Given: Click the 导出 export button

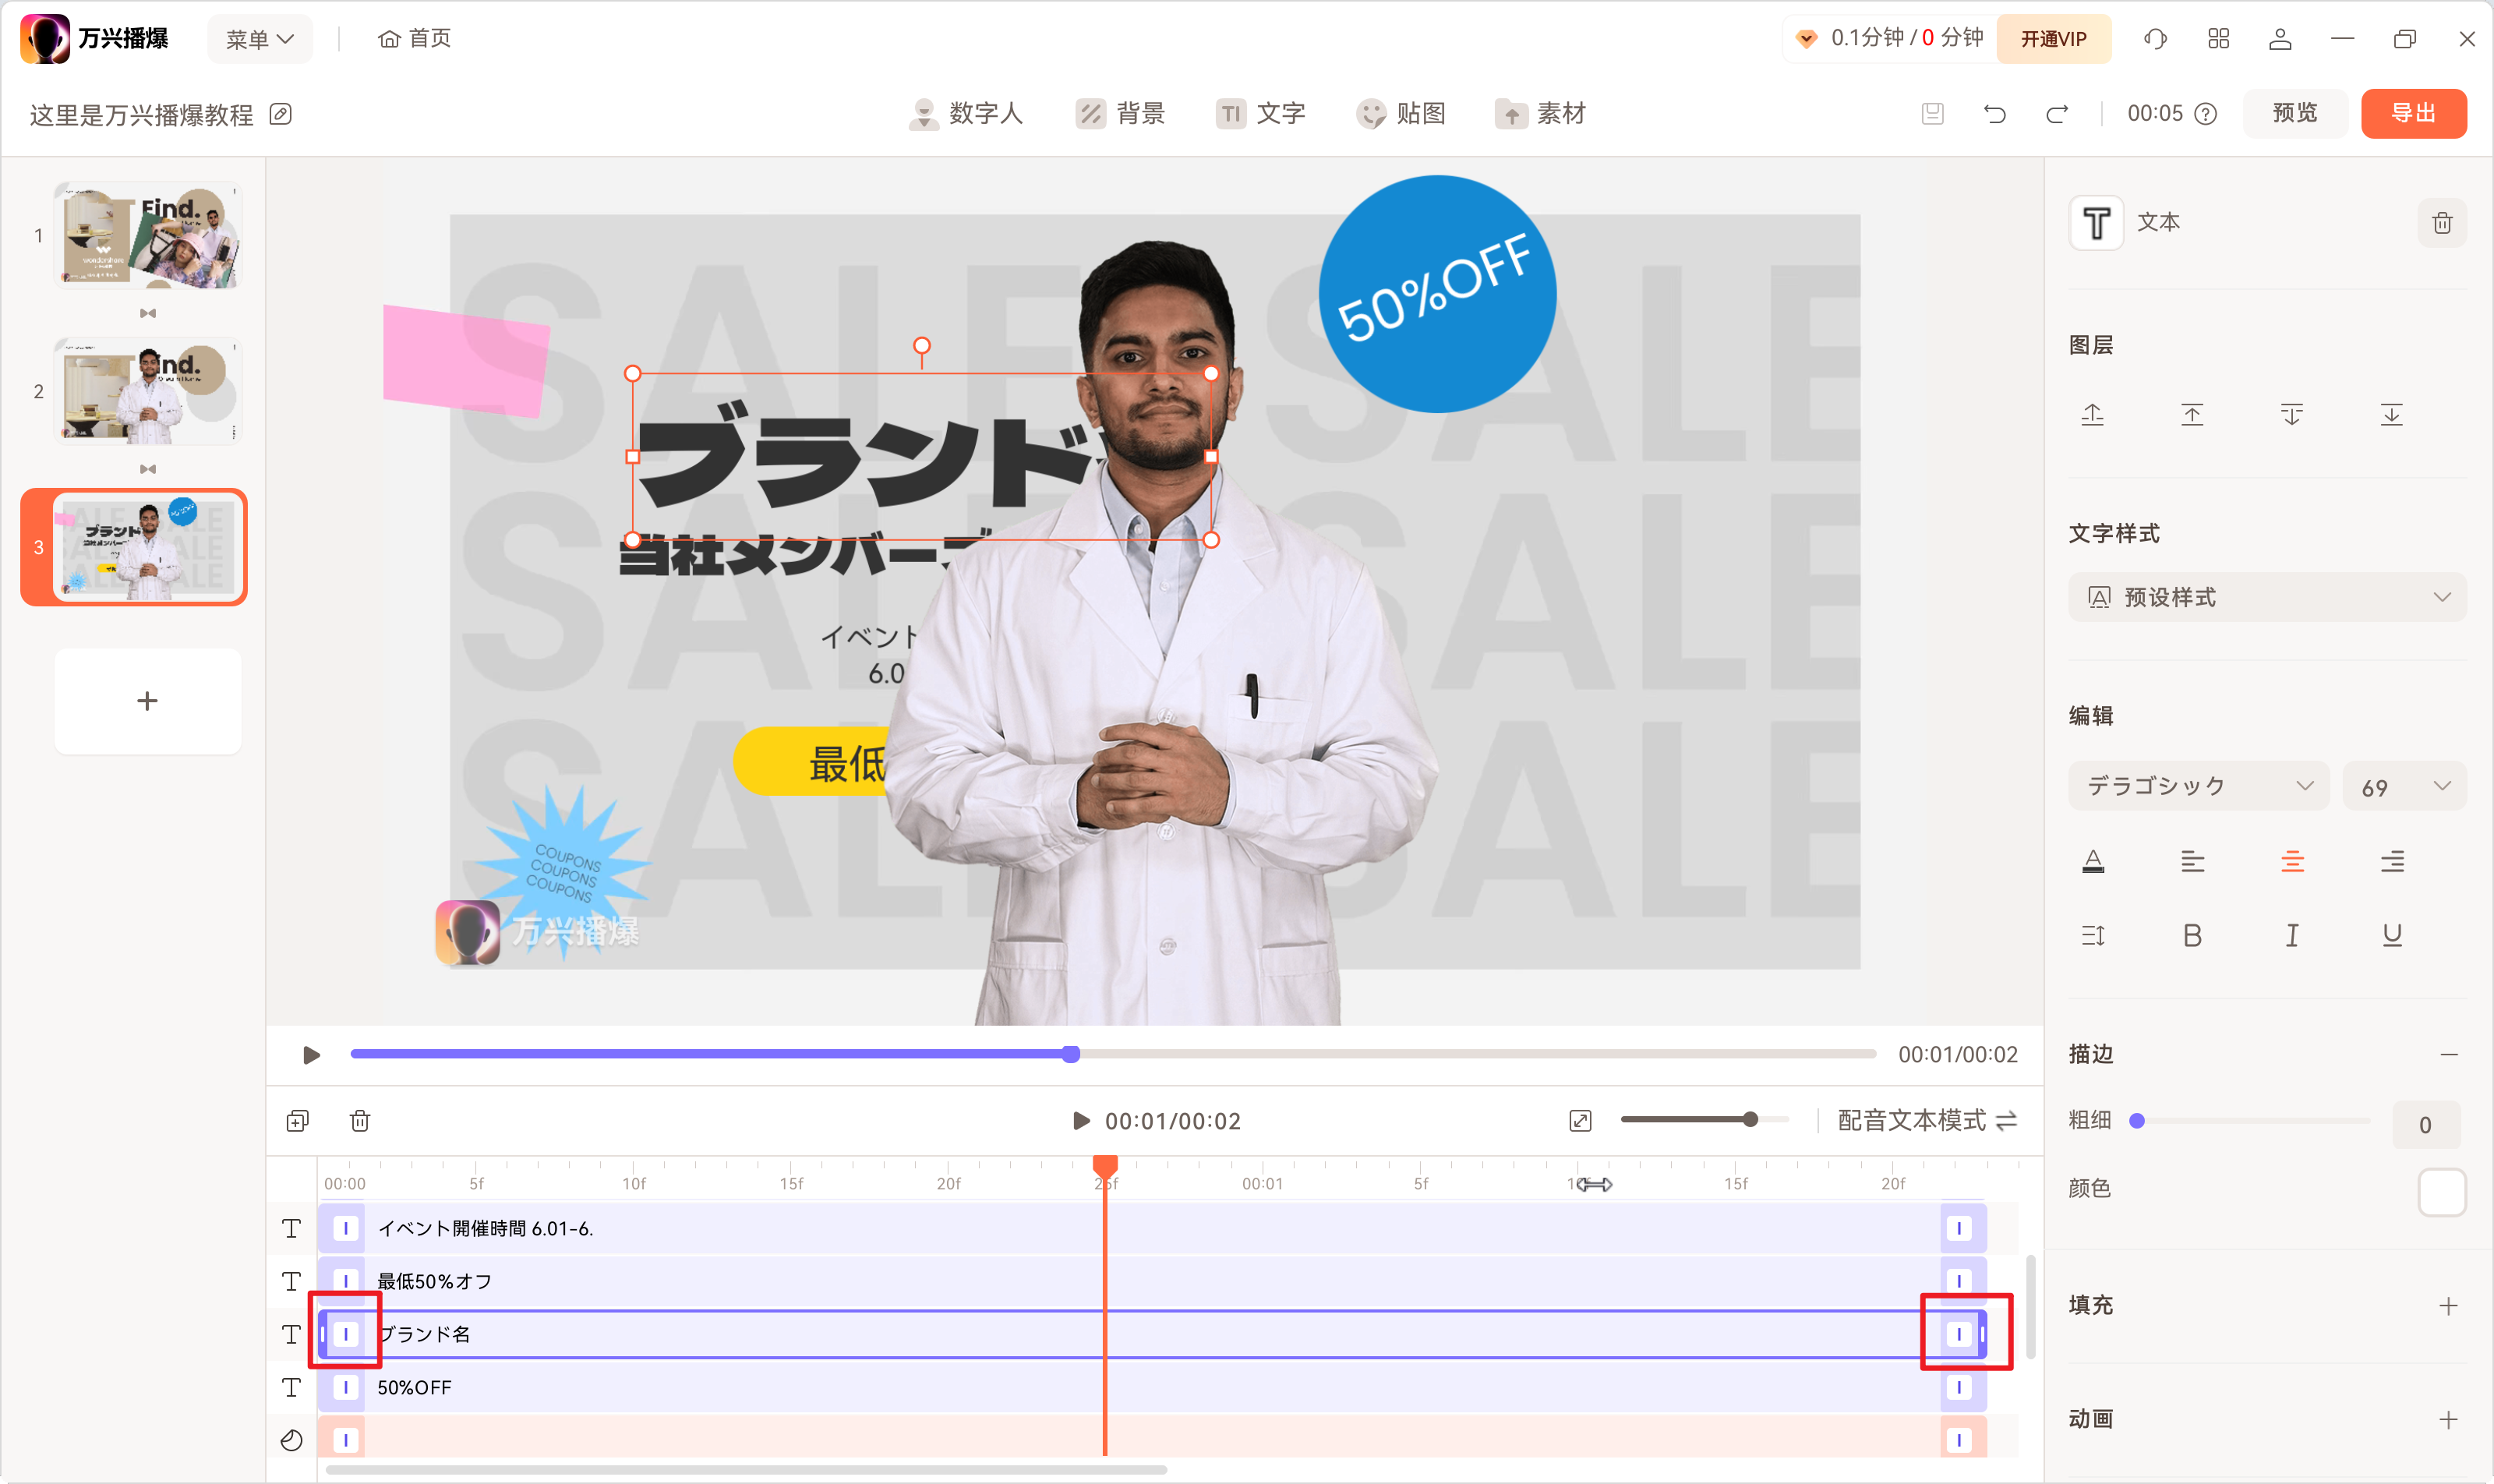Looking at the screenshot, I should [x=2413, y=113].
